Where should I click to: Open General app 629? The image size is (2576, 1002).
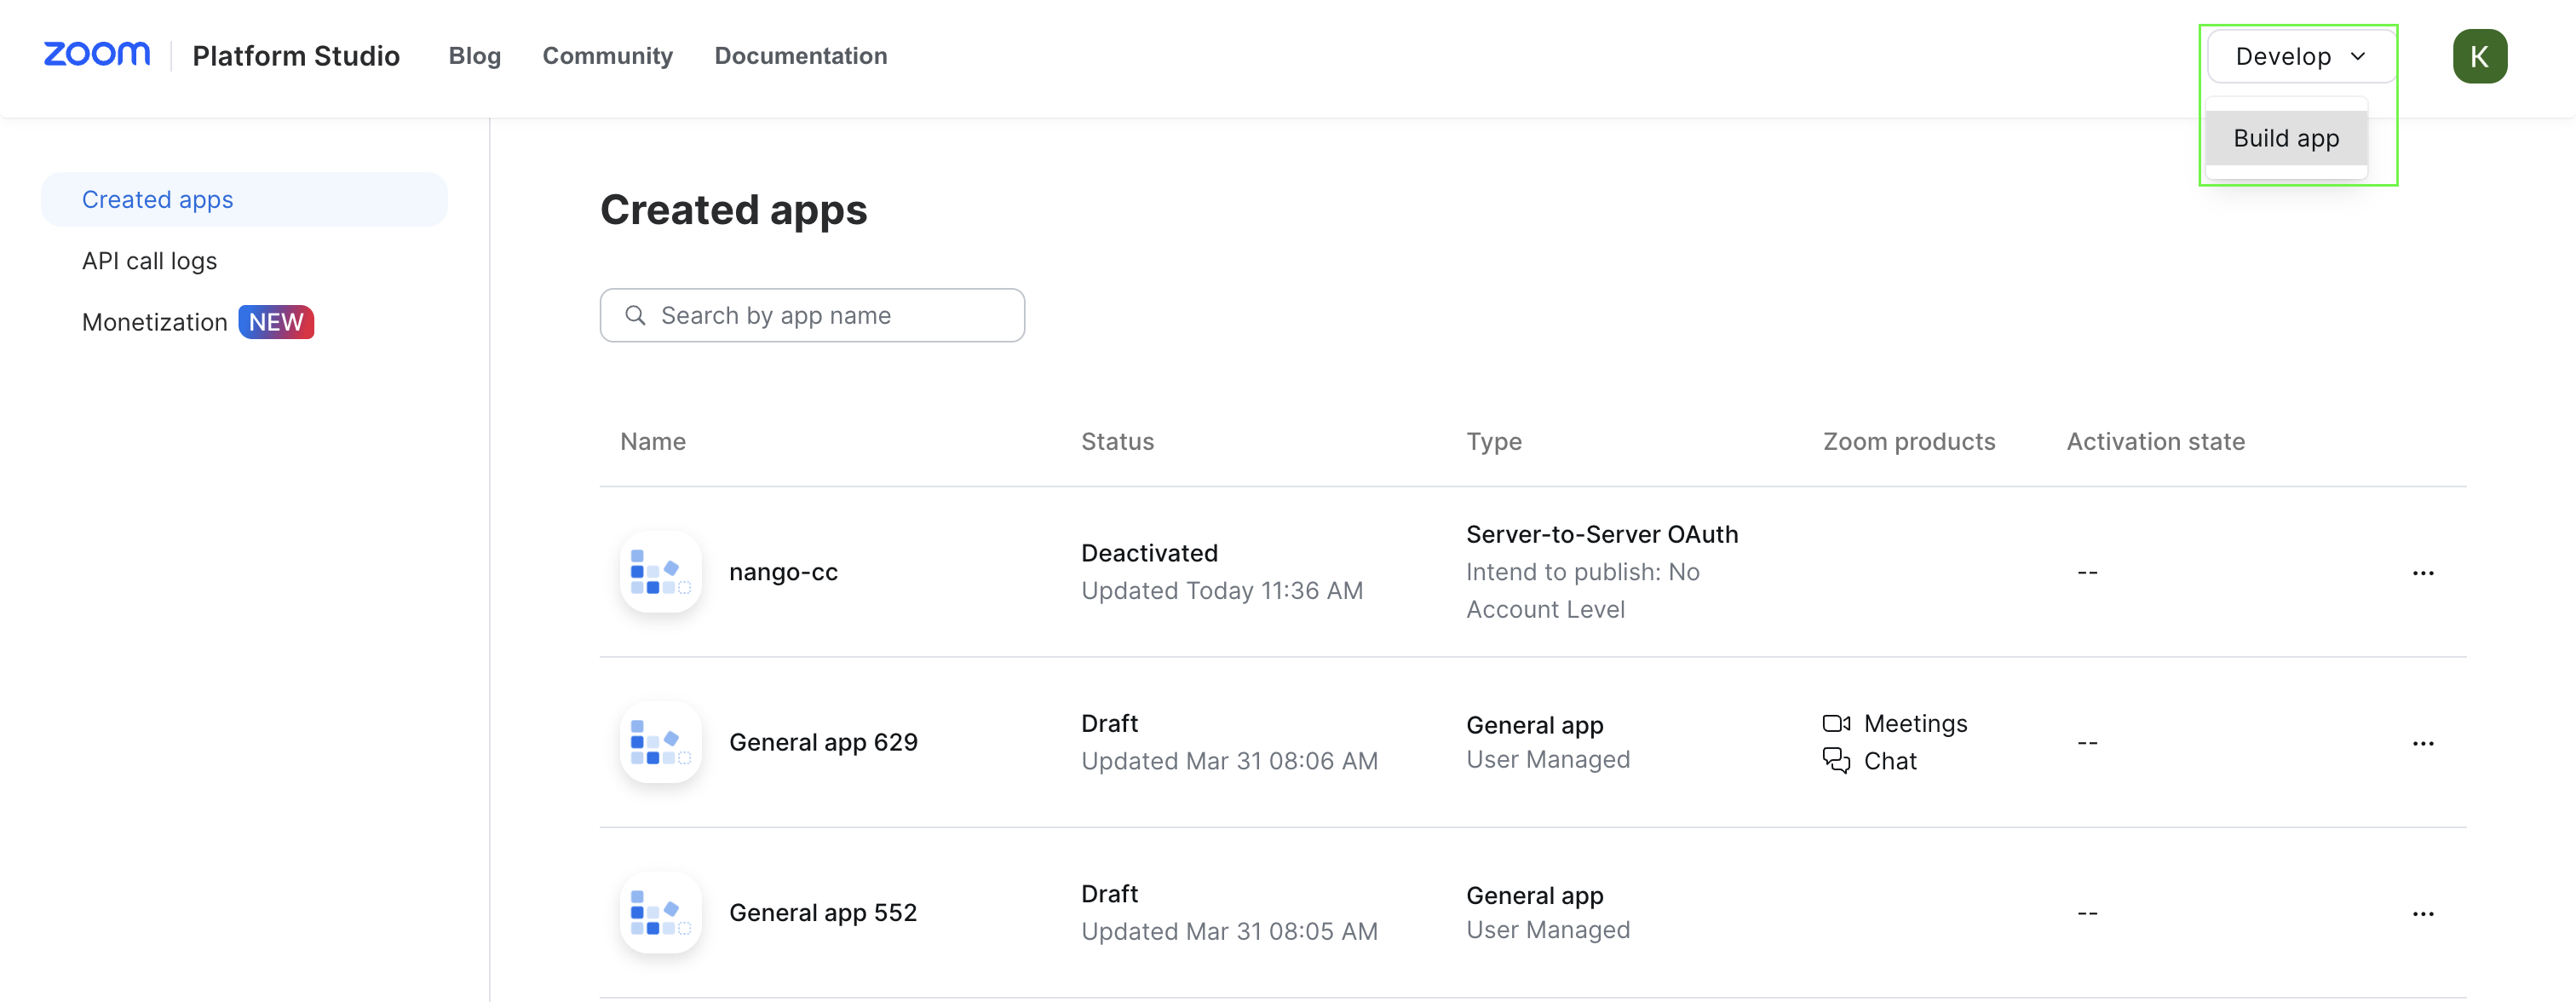click(x=823, y=742)
